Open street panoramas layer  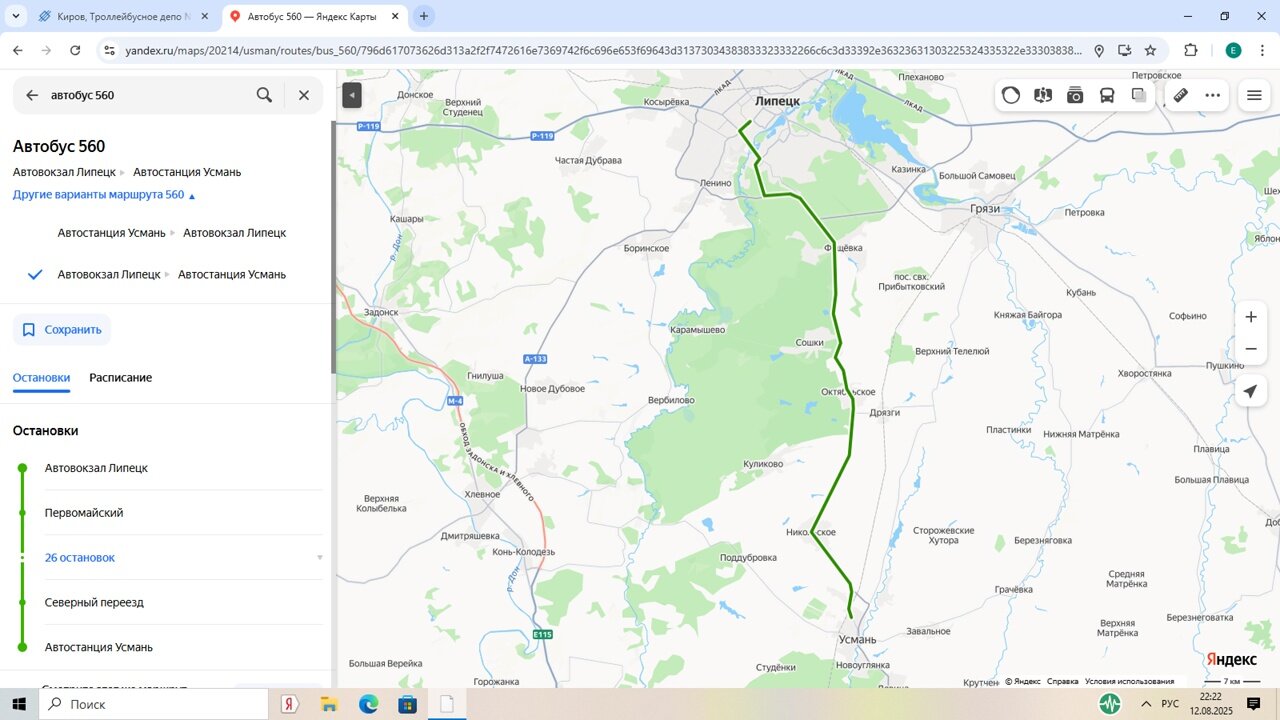click(1043, 95)
